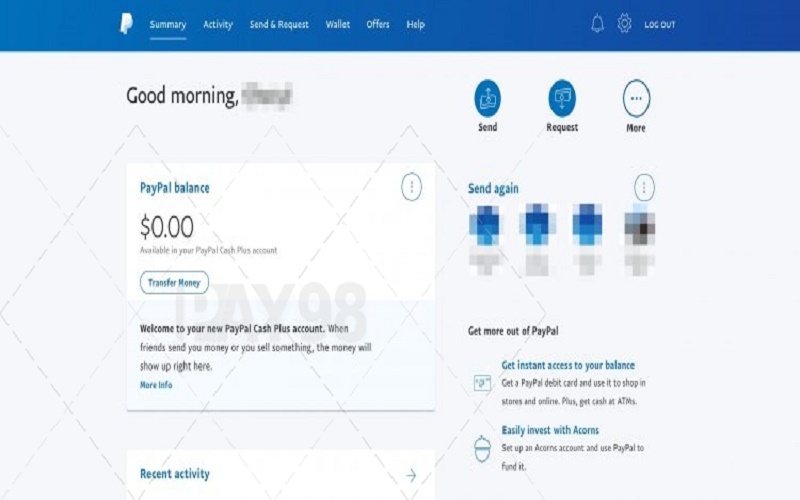Click the PayPal balance heading
Viewport: 800px width, 500px height.
(x=174, y=188)
